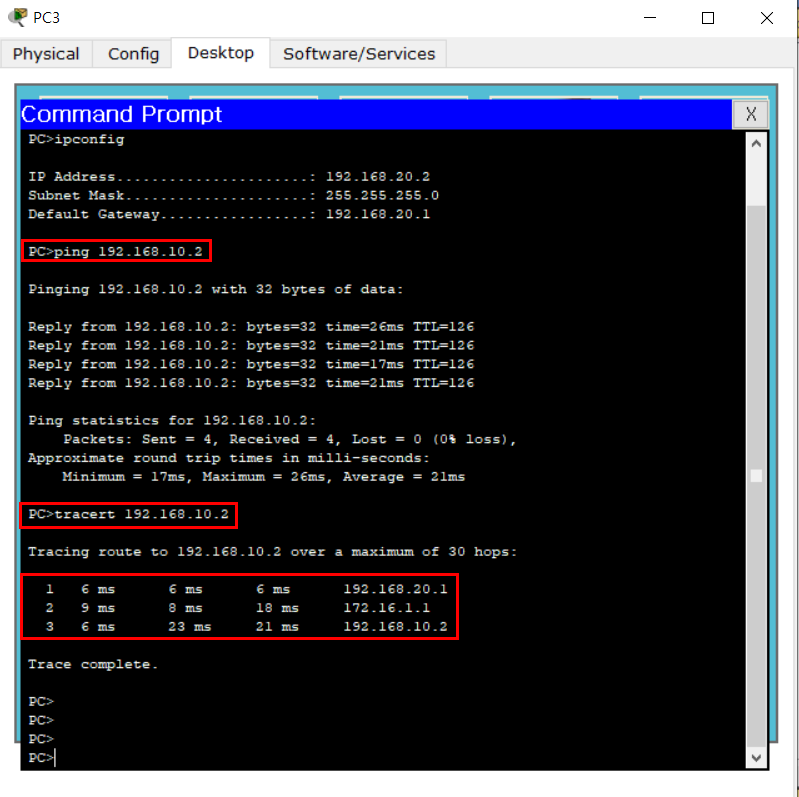
Task: Click the 'Packets: Sent = 4' line
Action: tap(289, 439)
